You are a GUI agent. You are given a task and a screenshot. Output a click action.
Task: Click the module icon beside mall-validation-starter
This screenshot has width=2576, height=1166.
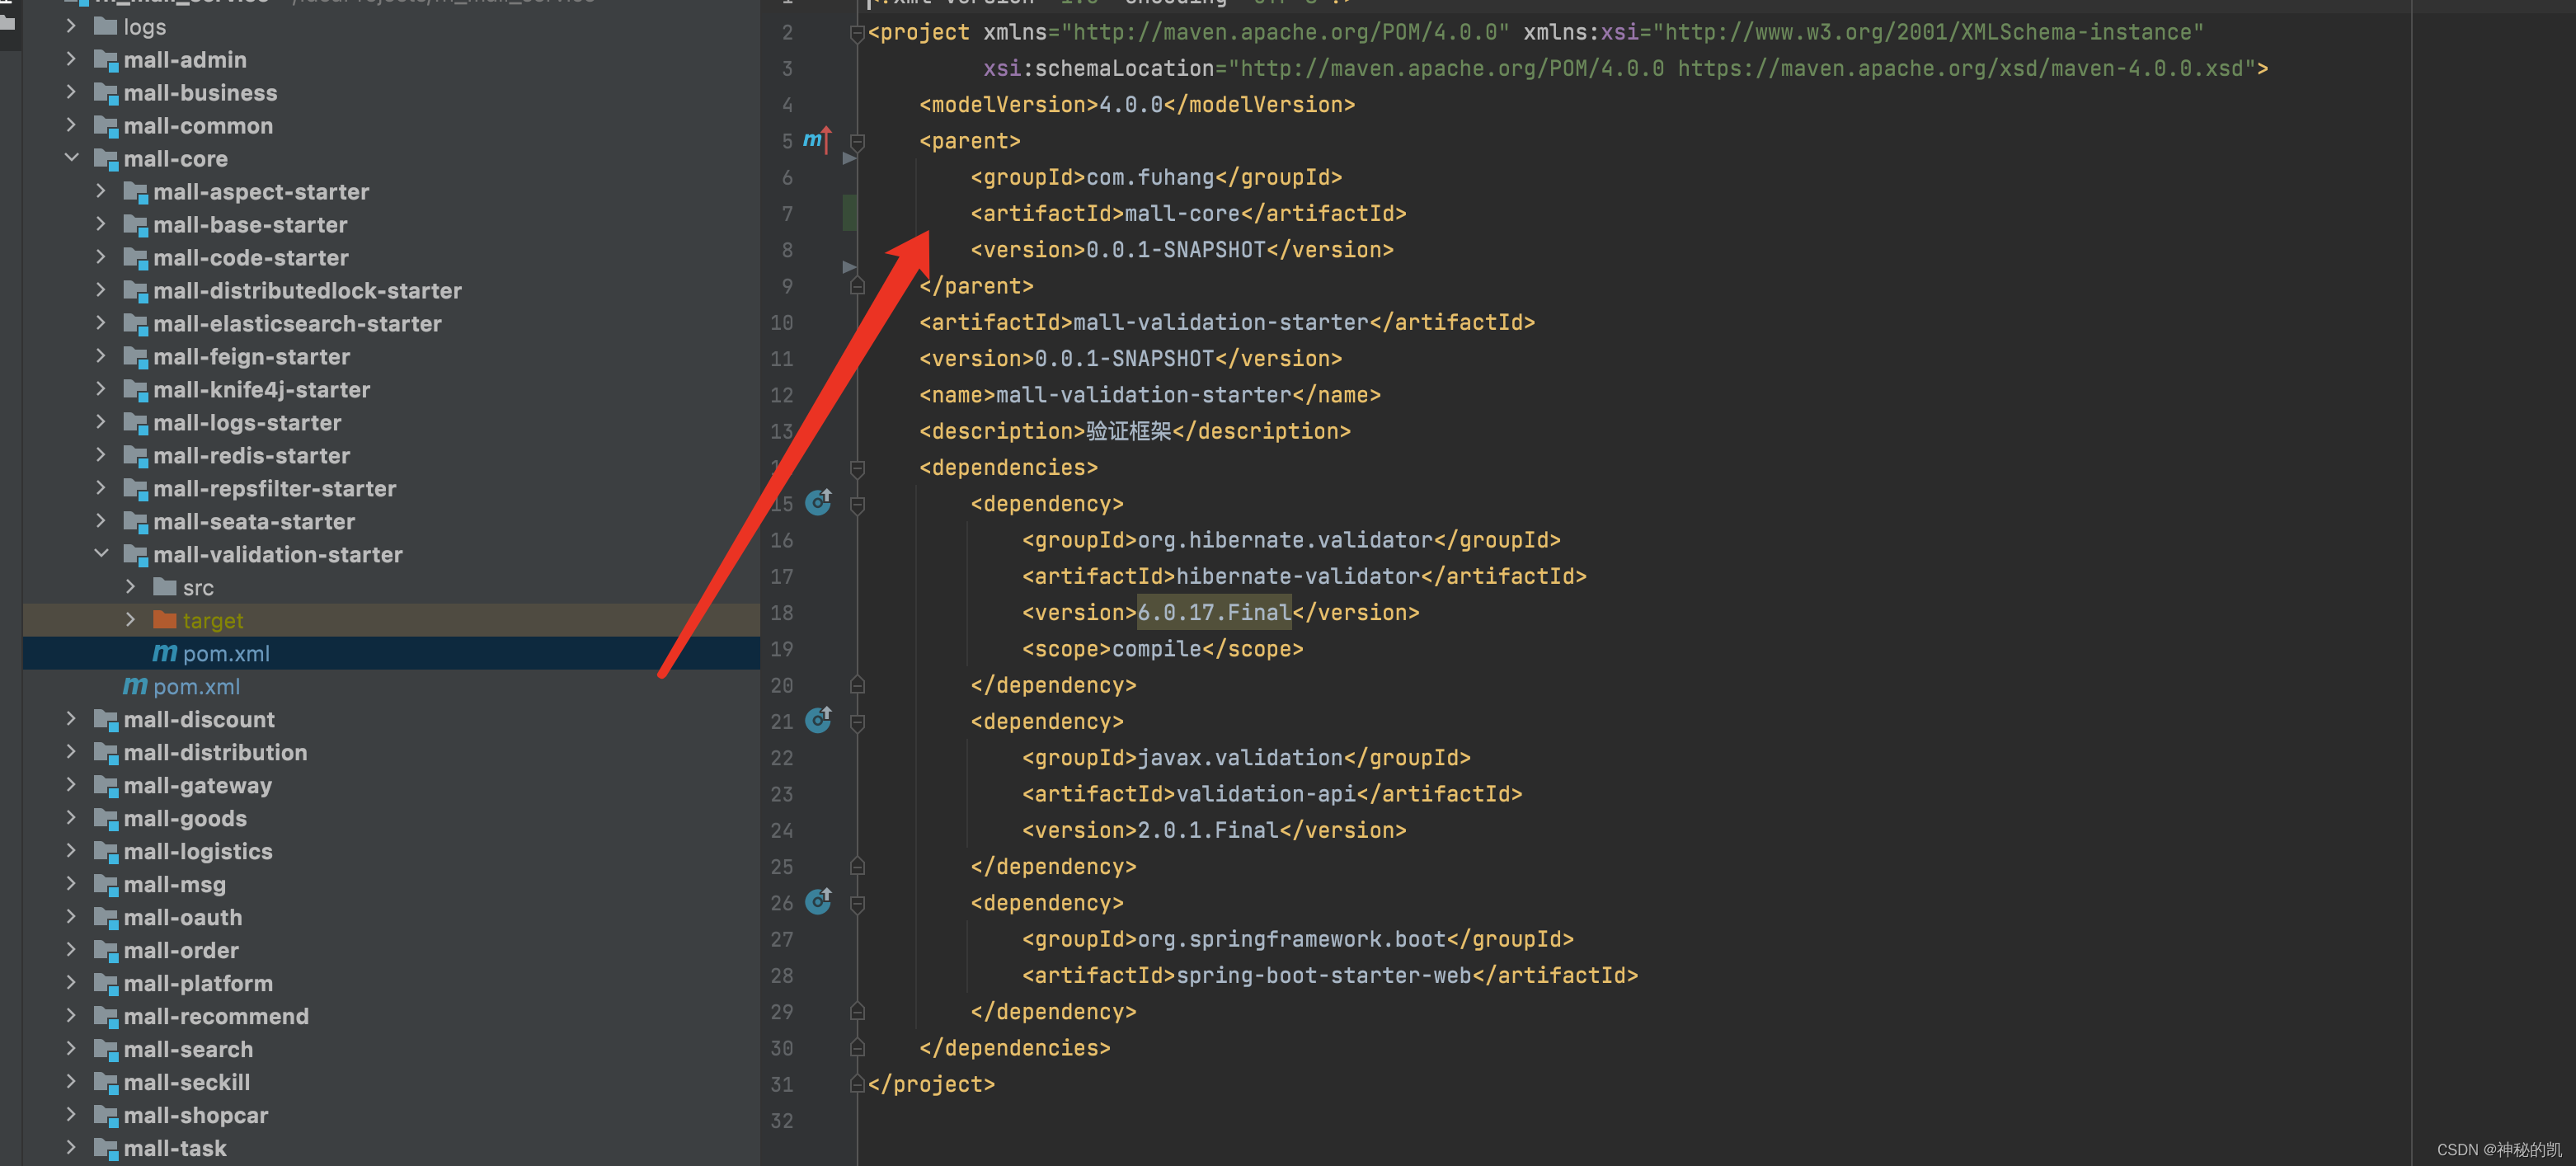[134, 554]
